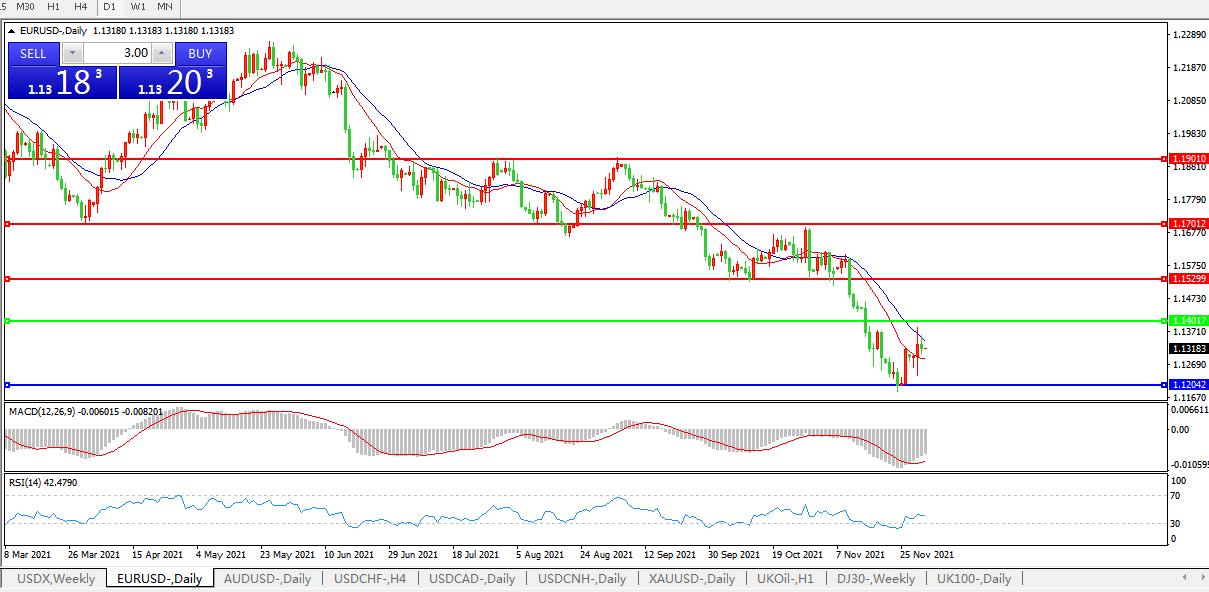Select the blue 1.12042 line's left handle

[x=7, y=385]
